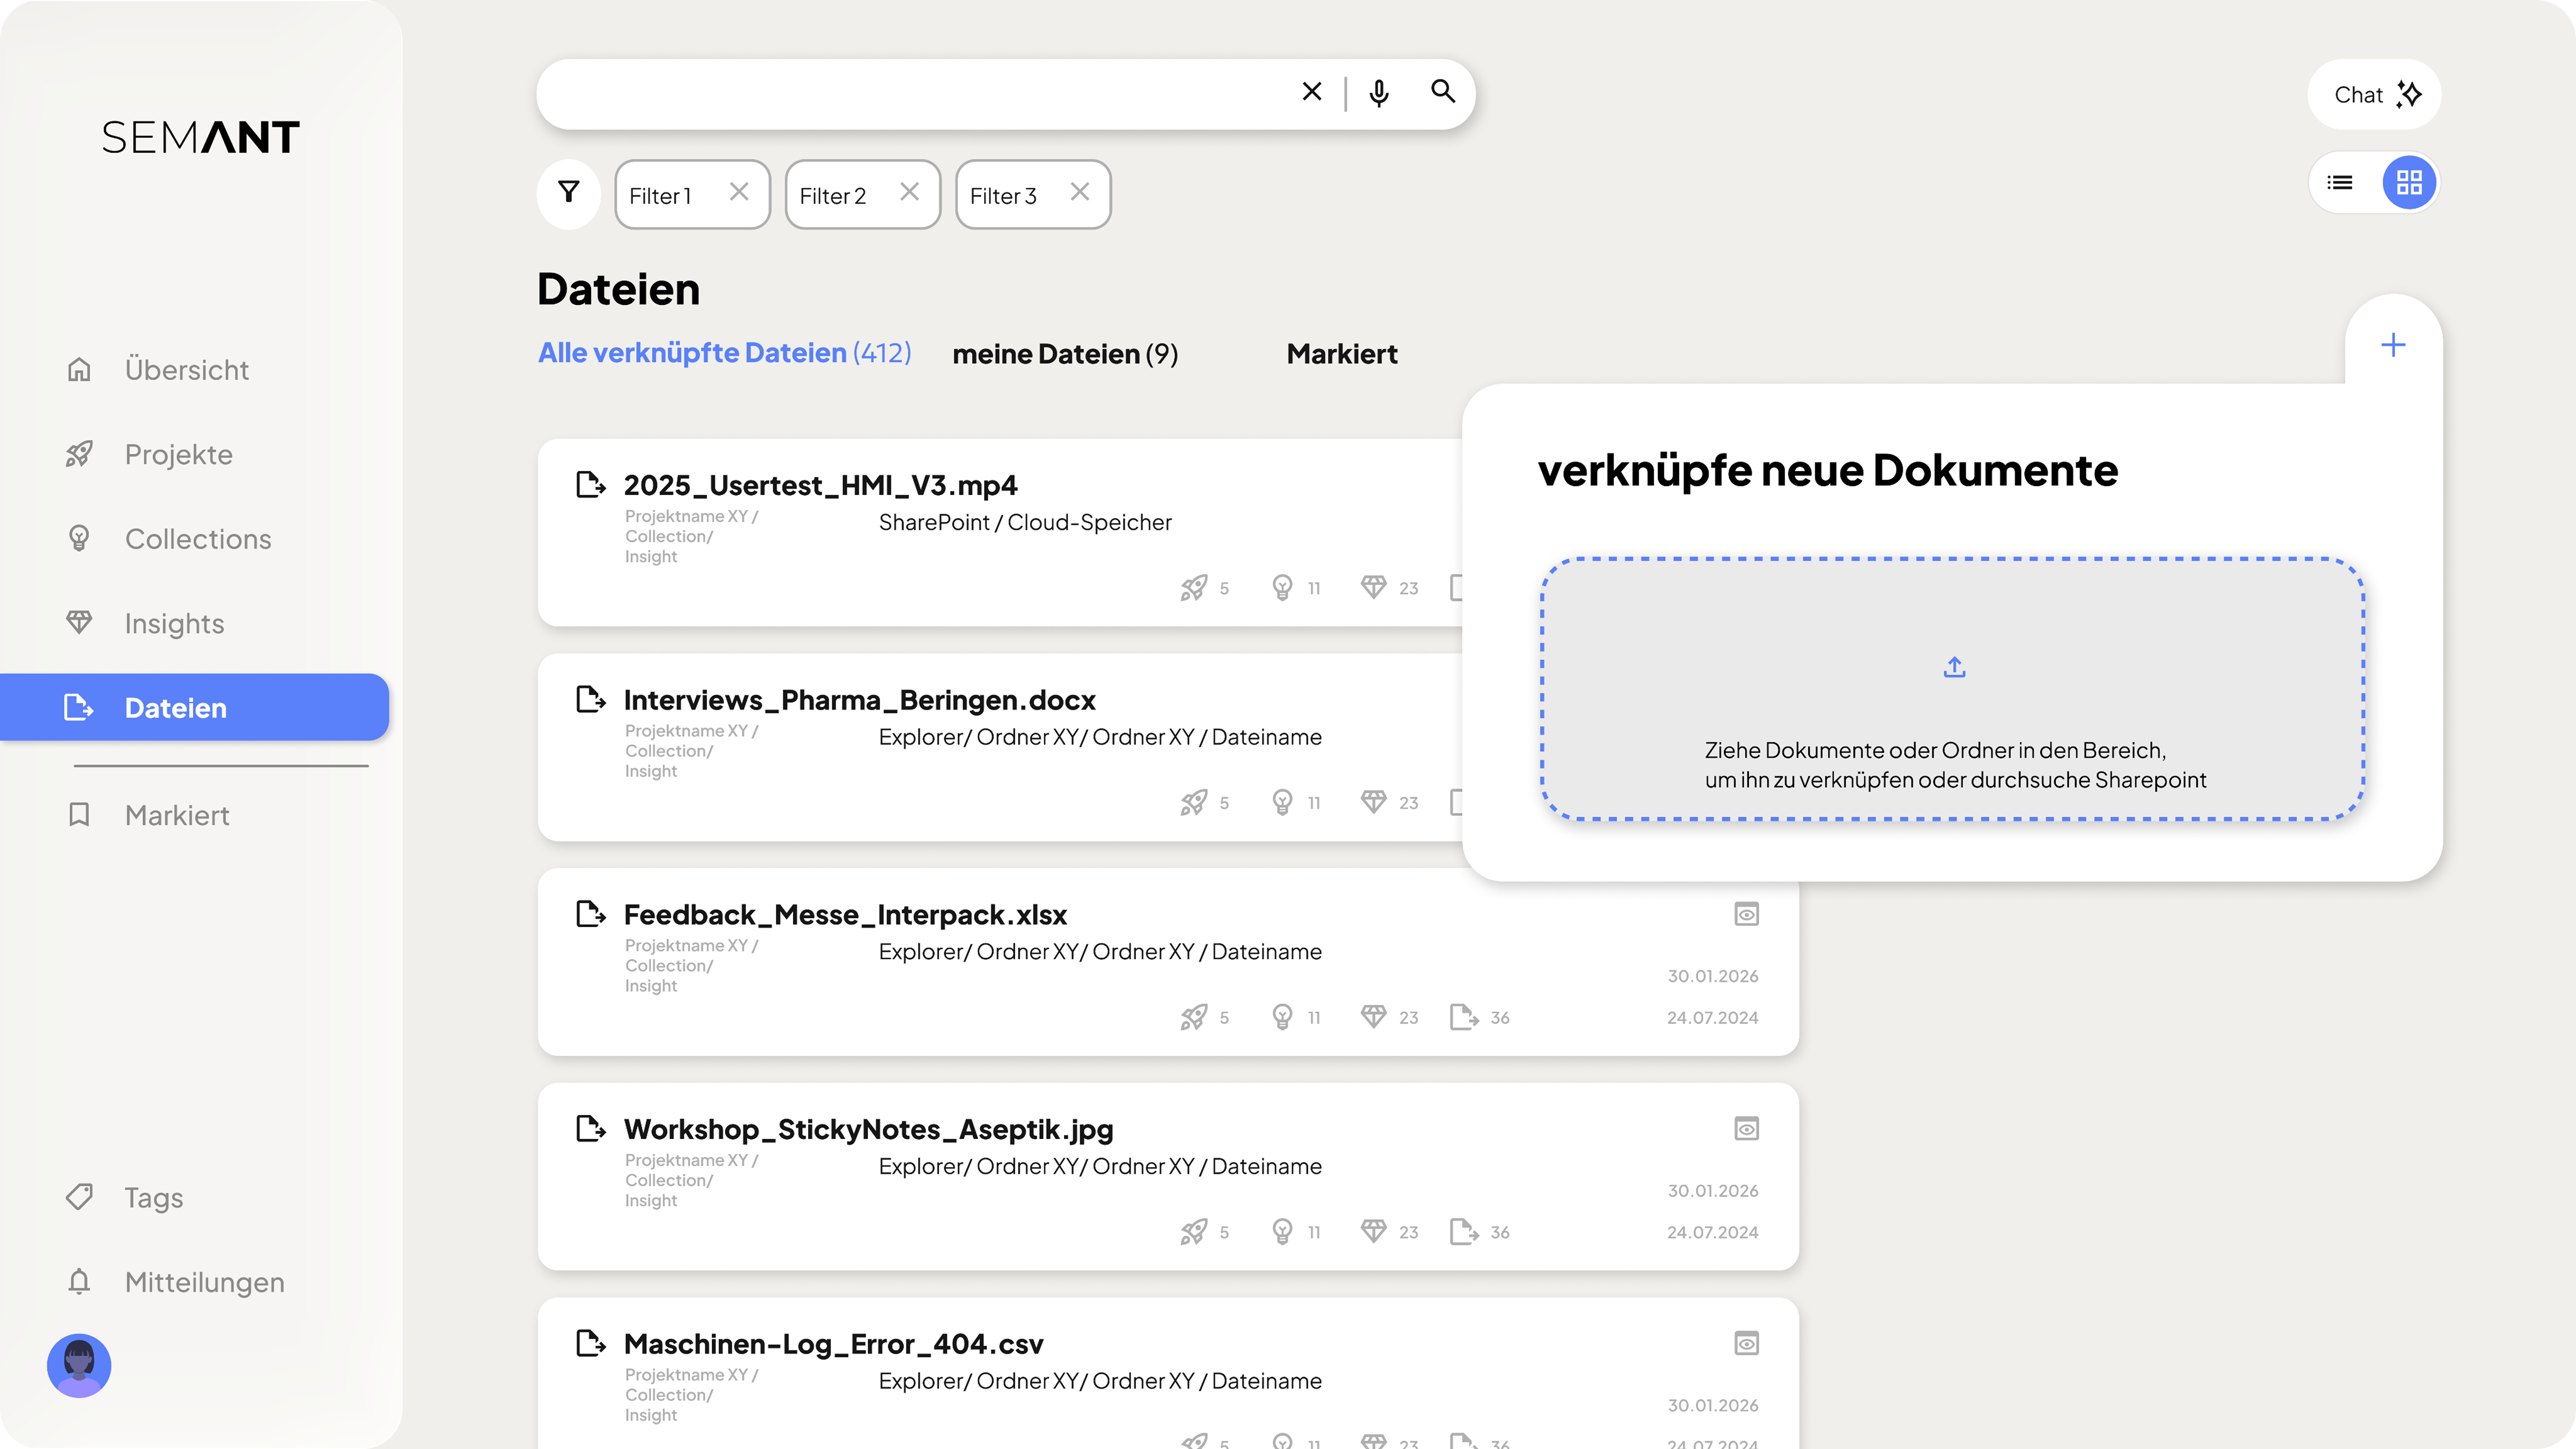Toggle preview eye on Feedback_Messe_Interpack.xlsx
Image resolution: width=2576 pixels, height=1449 pixels.
(x=1746, y=914)
